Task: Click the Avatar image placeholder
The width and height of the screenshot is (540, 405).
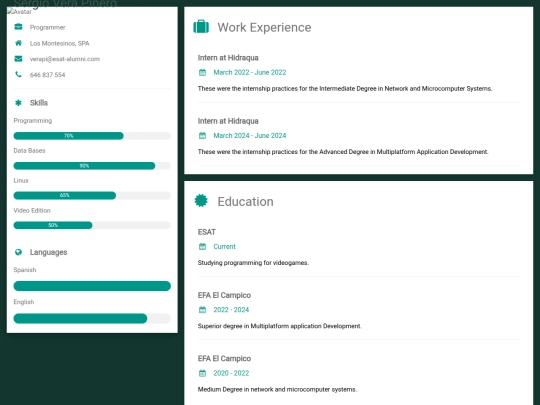Action: pos(19,12)
